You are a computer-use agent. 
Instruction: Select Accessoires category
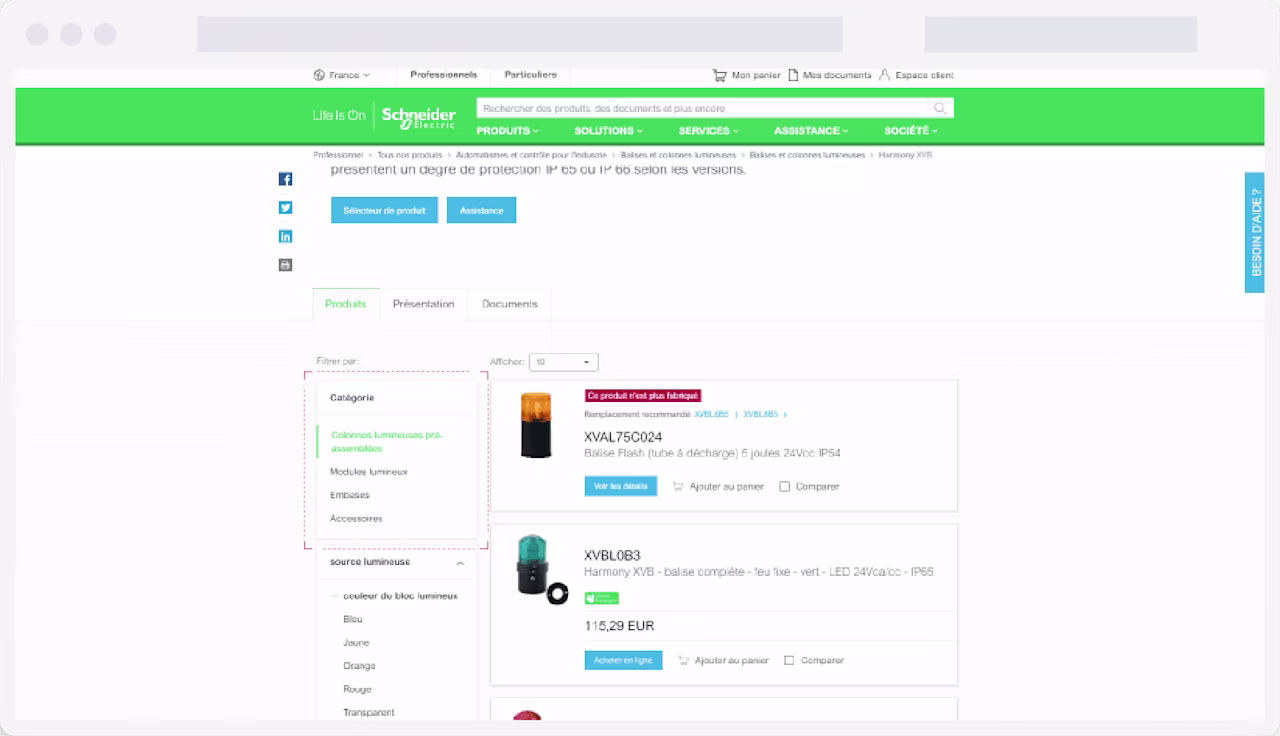pos(356,519)
